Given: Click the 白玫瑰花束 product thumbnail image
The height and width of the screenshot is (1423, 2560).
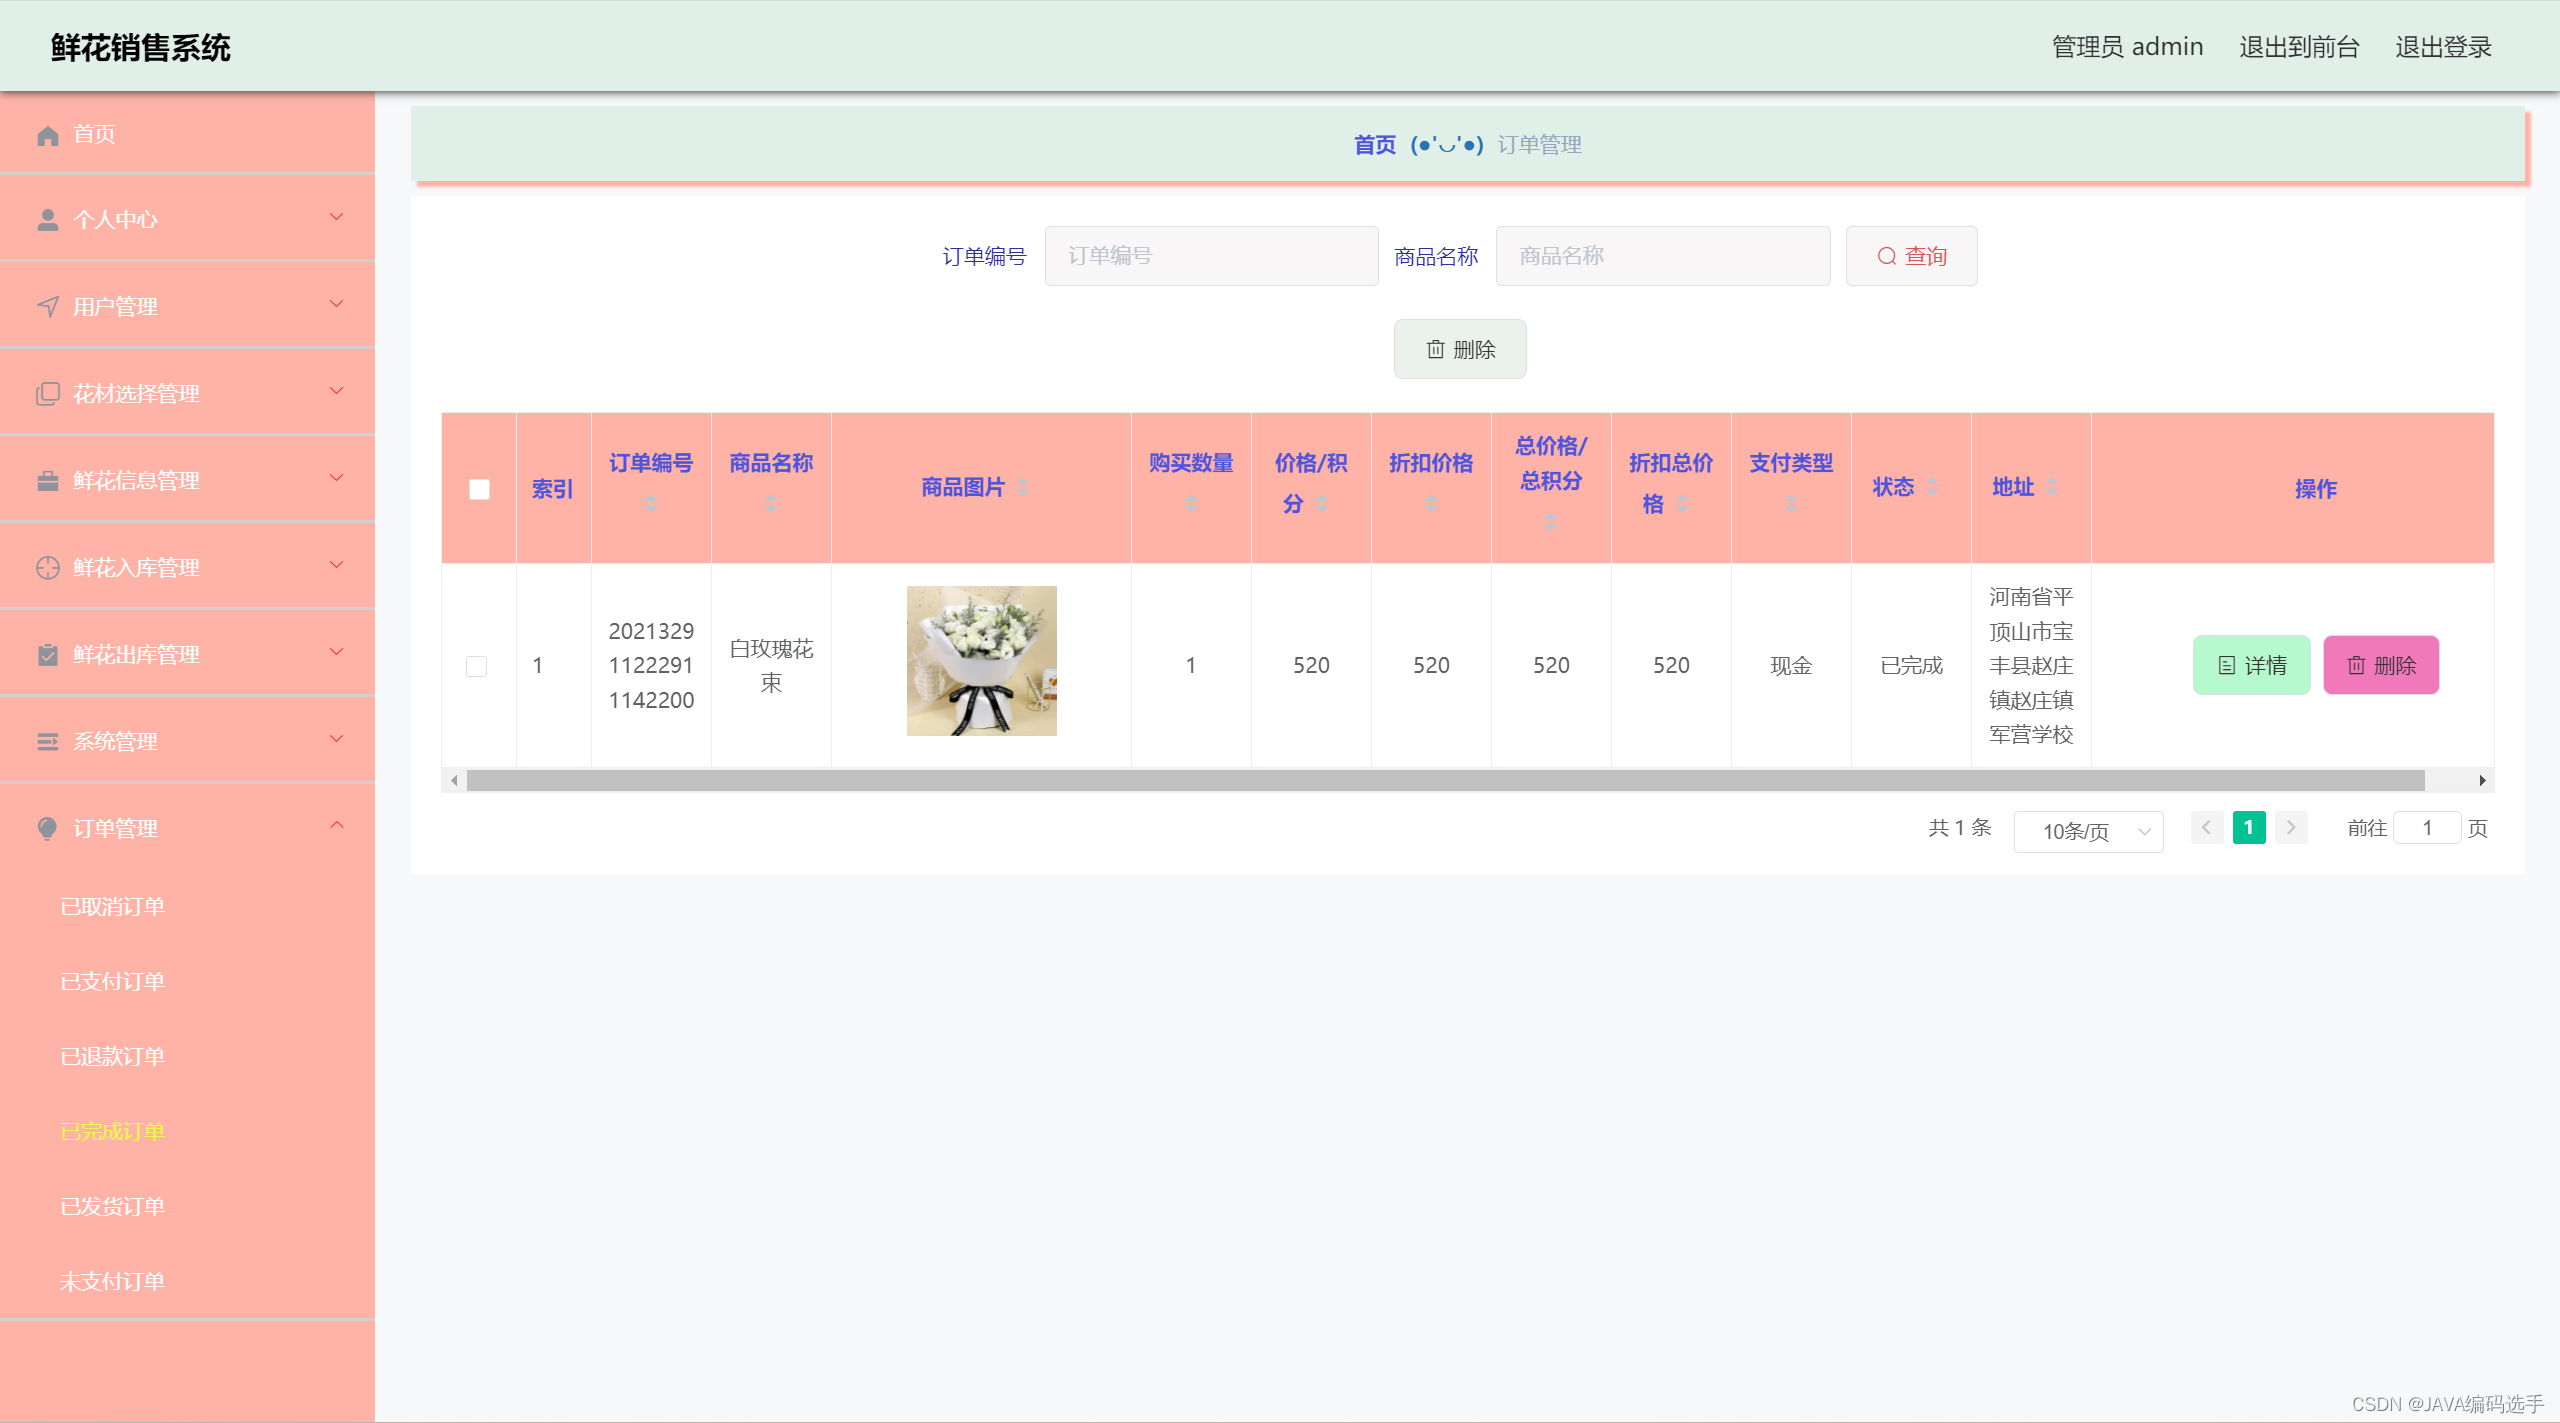Looking at the screenshot, I should click(x=981, y=661).
